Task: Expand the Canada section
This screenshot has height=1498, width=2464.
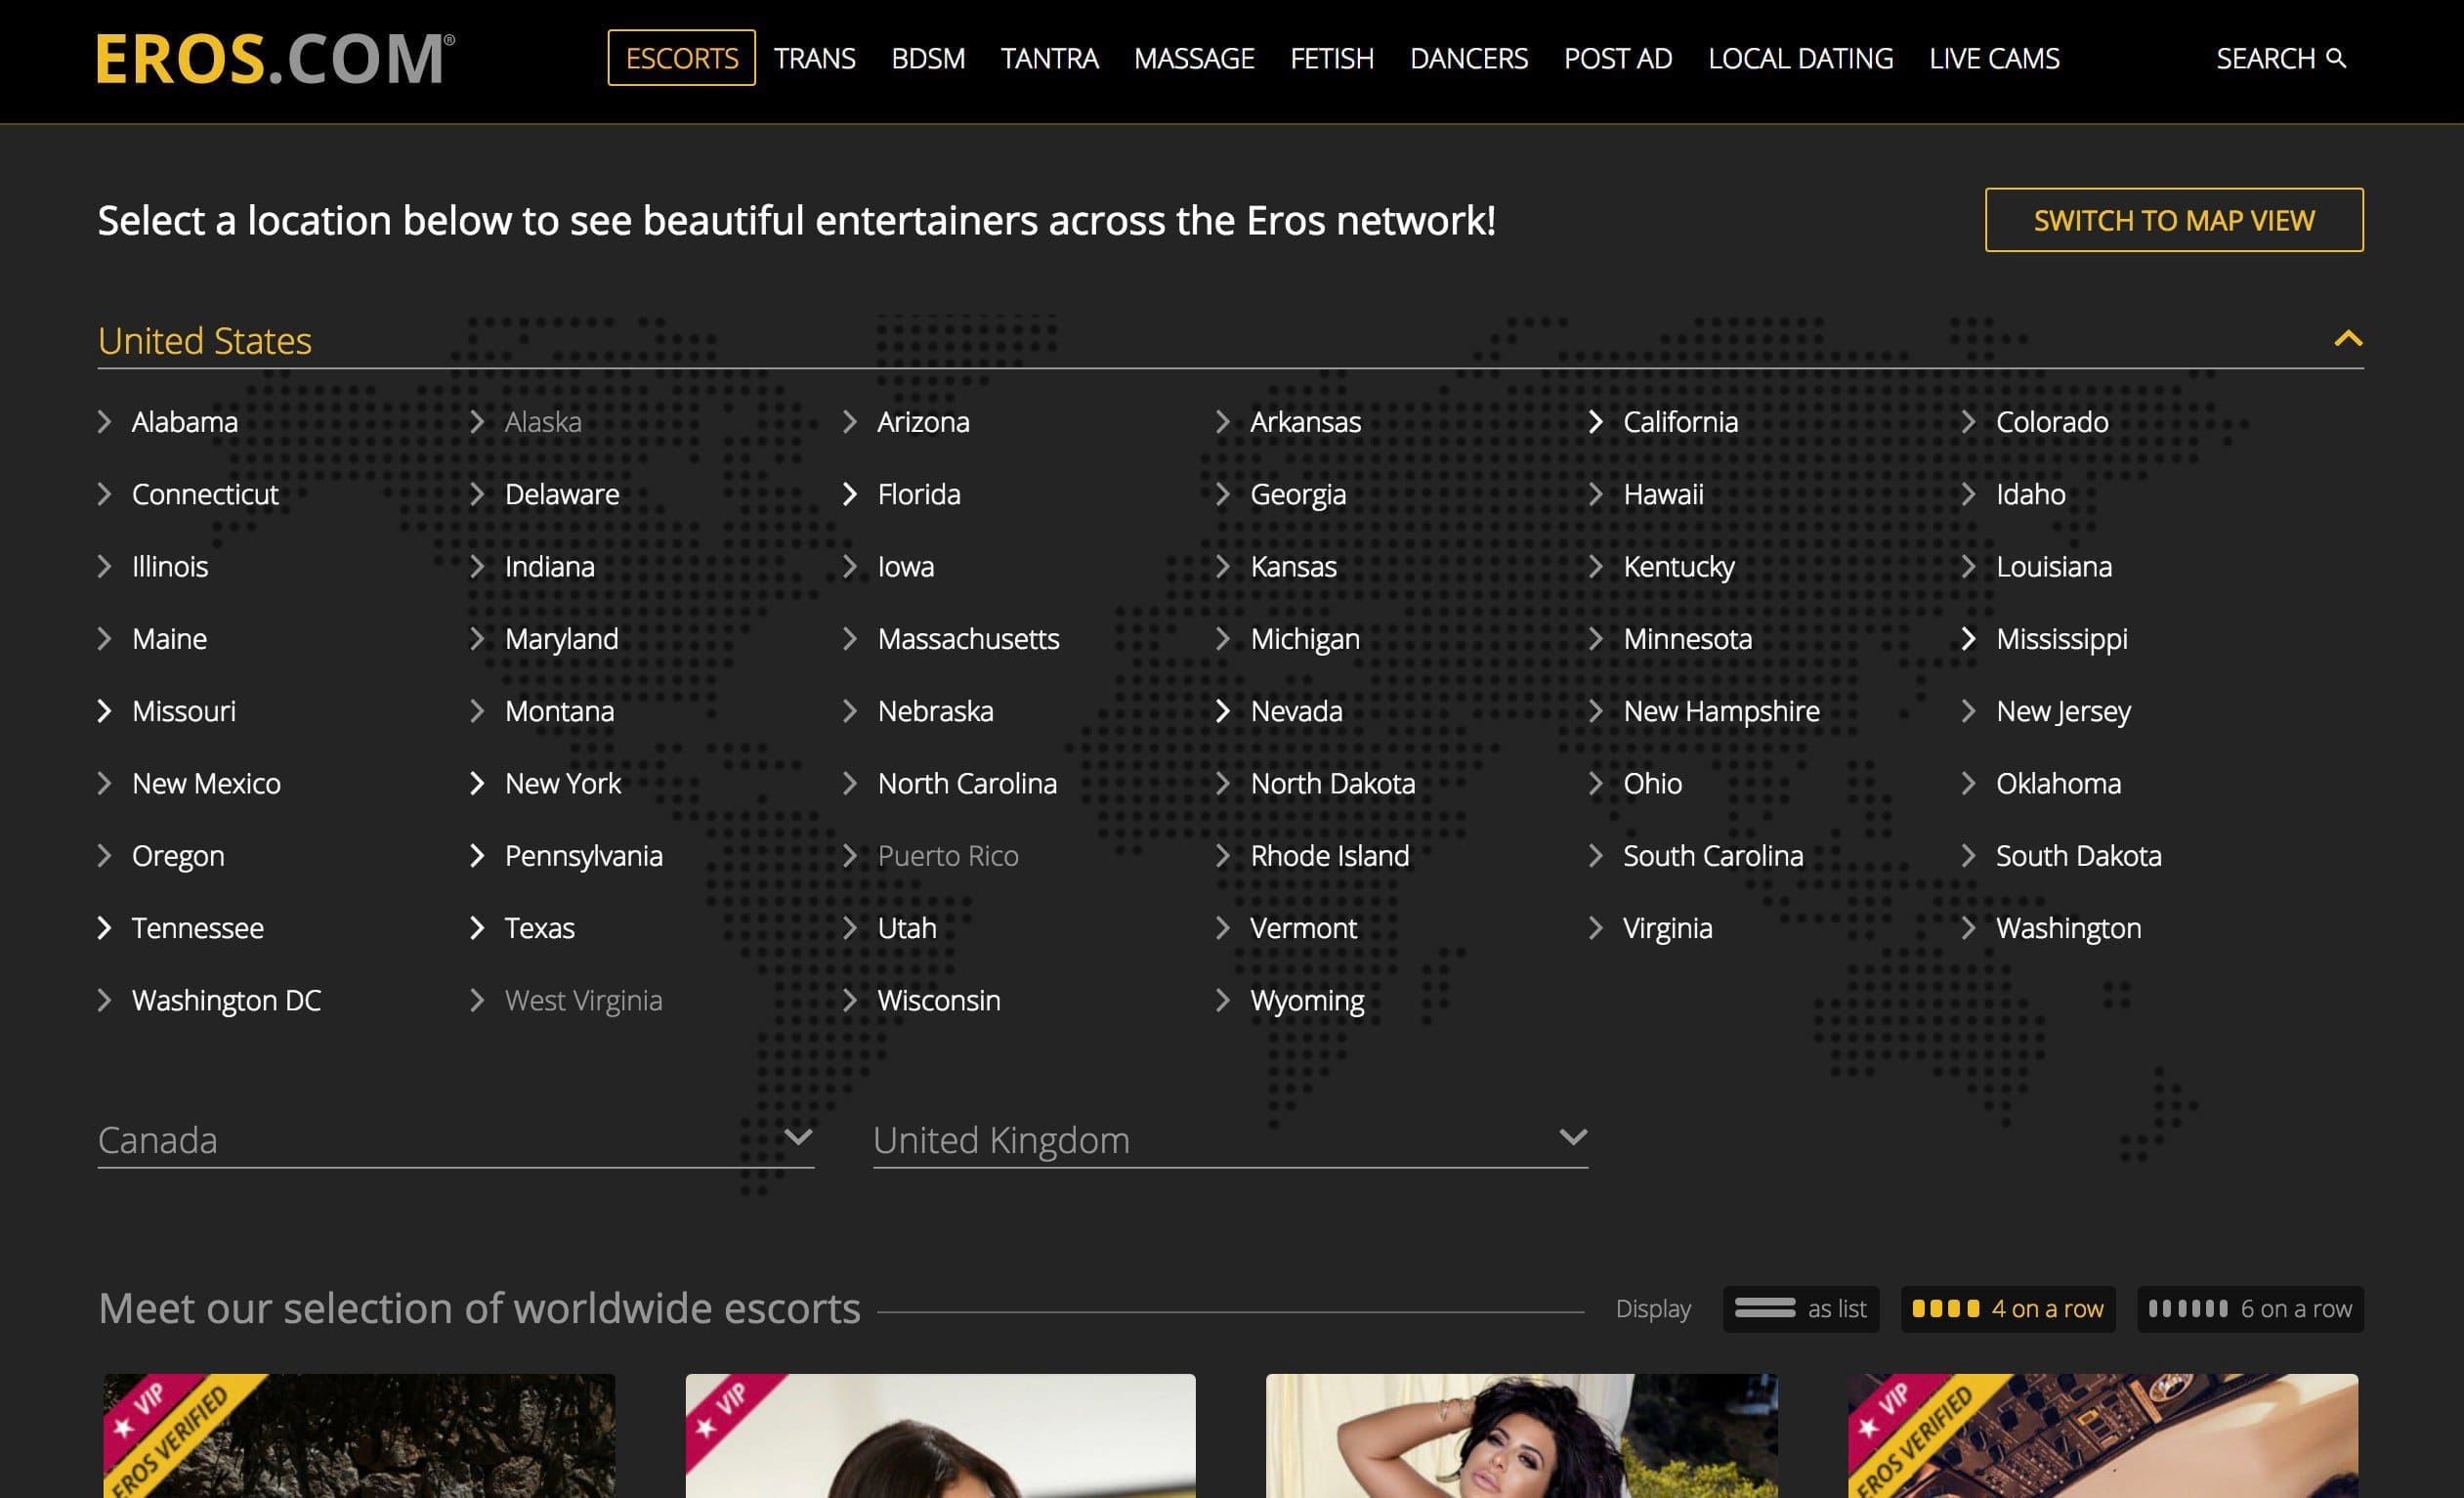Action: click(456, 1140)
